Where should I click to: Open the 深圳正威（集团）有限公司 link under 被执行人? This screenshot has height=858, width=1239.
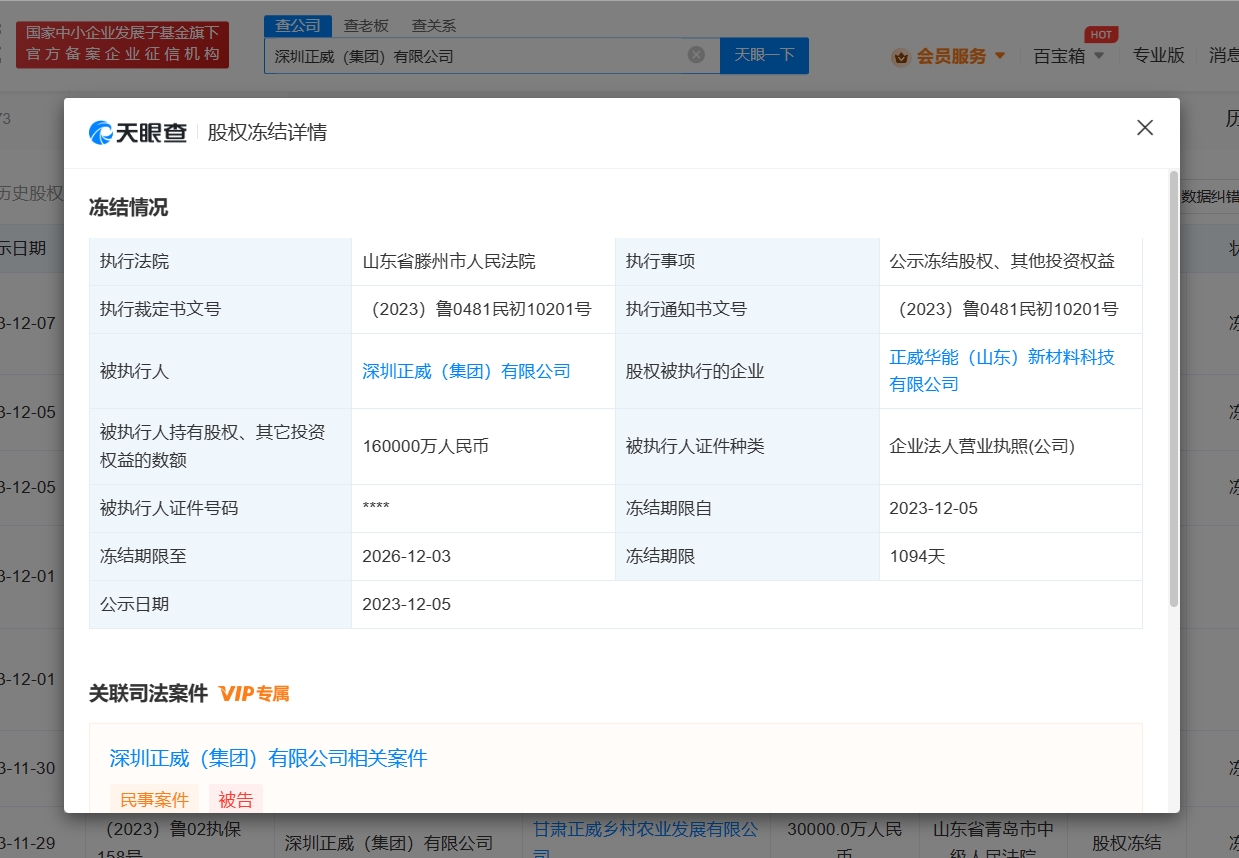(466, 371)
